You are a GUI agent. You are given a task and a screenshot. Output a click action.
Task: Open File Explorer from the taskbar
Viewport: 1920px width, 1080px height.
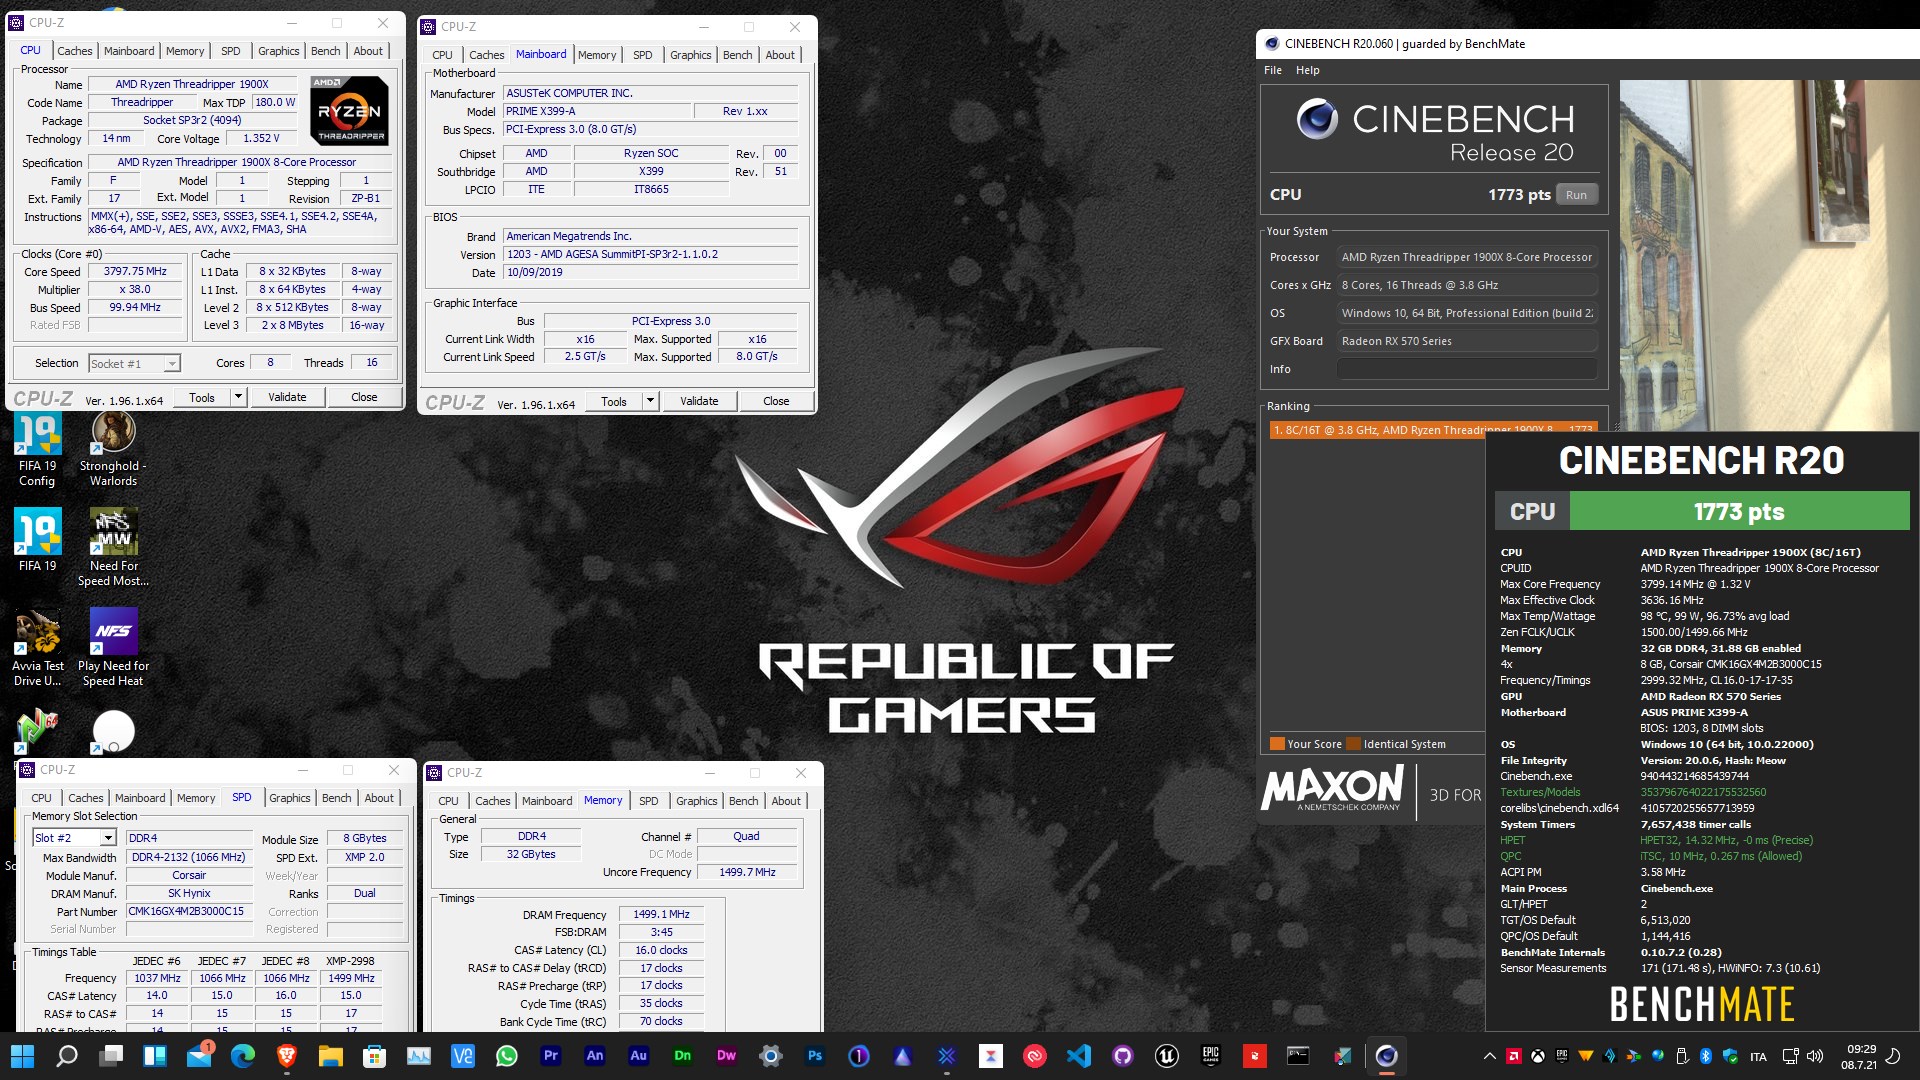331,1055
